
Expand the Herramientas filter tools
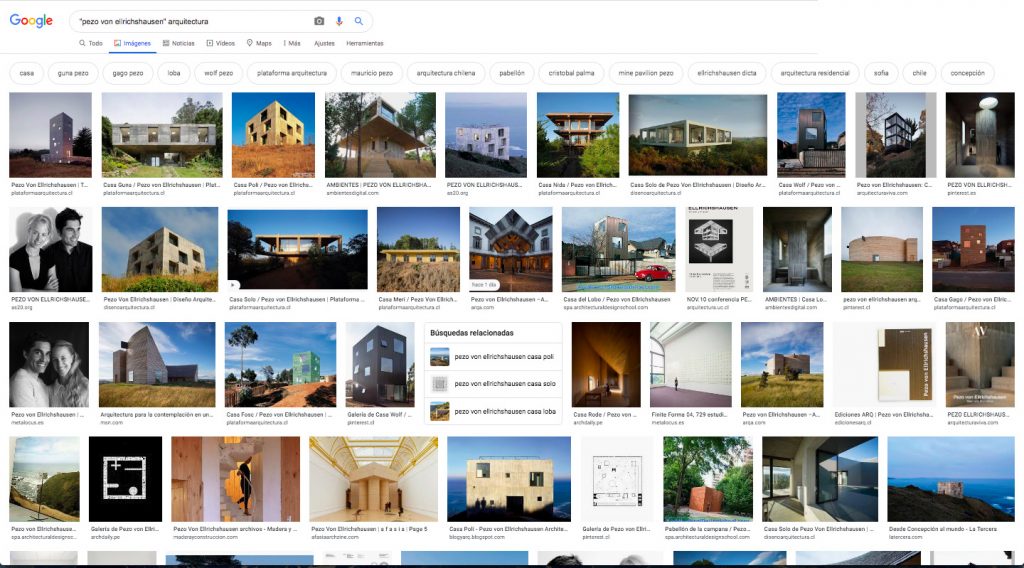point(364,43)
